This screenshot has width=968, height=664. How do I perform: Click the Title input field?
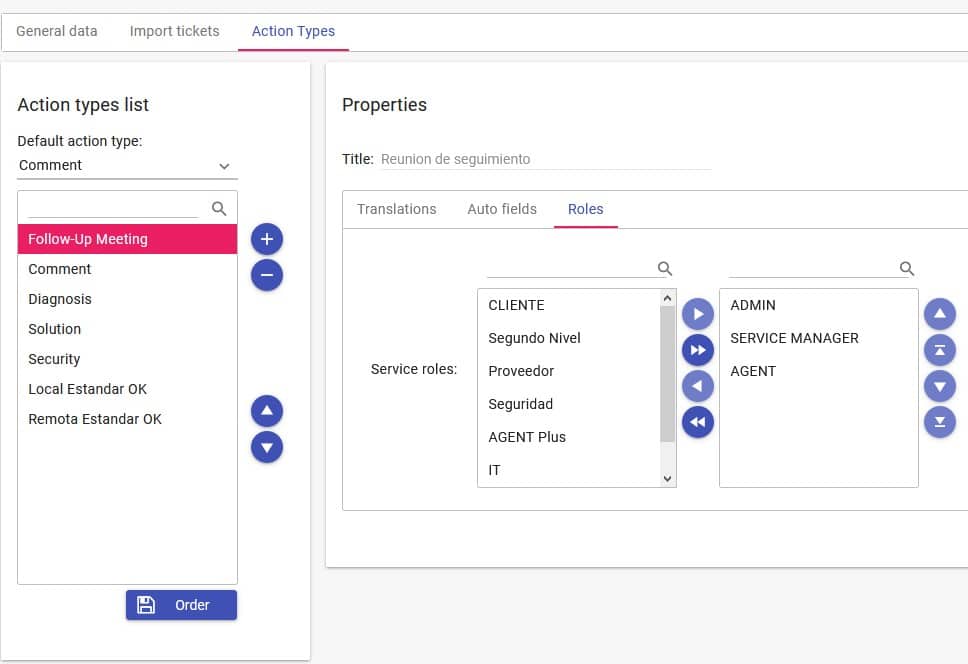tap(545, 159)
